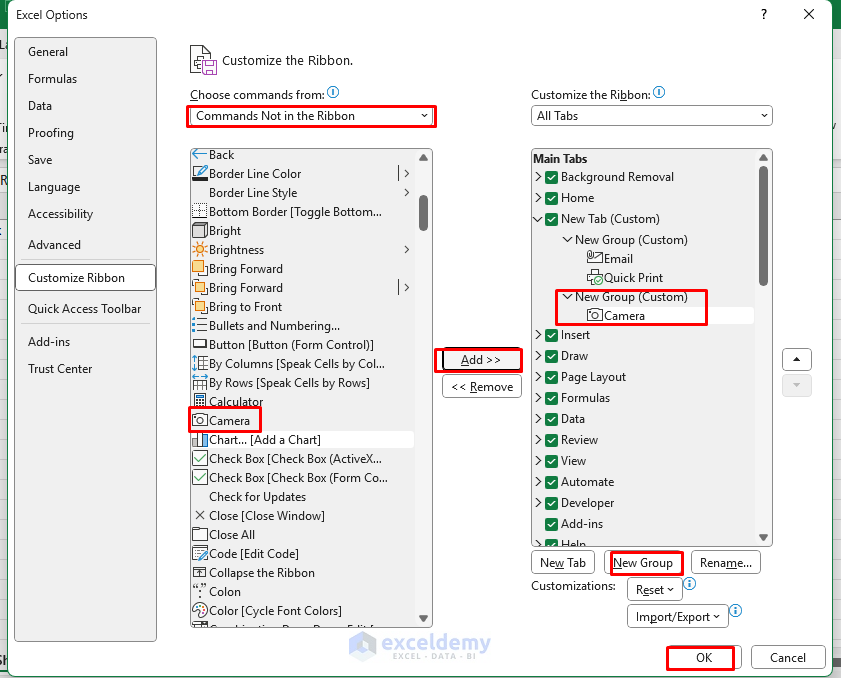841x678 pixels.
Task: Select the Cycle Font Colors palette icon
Action: point(200,610)
